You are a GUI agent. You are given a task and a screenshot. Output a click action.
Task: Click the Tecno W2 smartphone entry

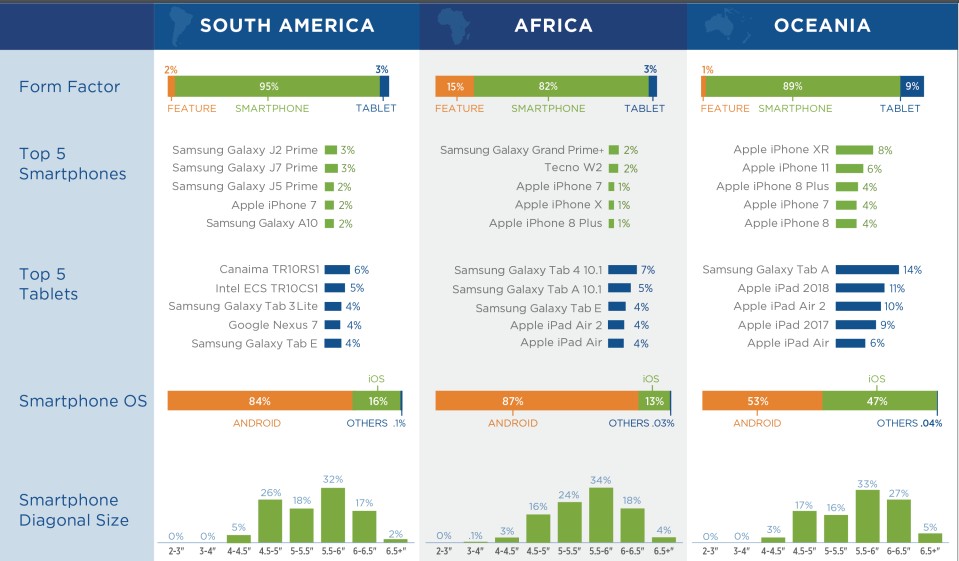click(x=573, y=168)
